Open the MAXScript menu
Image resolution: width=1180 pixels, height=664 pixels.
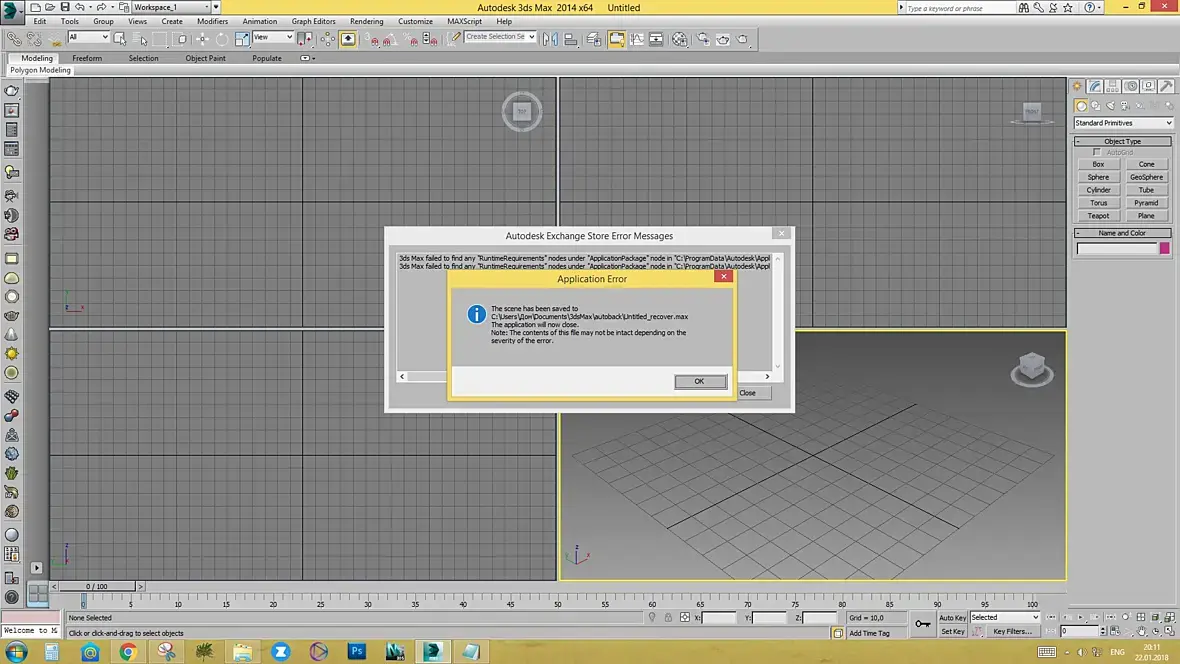(464, 21)
